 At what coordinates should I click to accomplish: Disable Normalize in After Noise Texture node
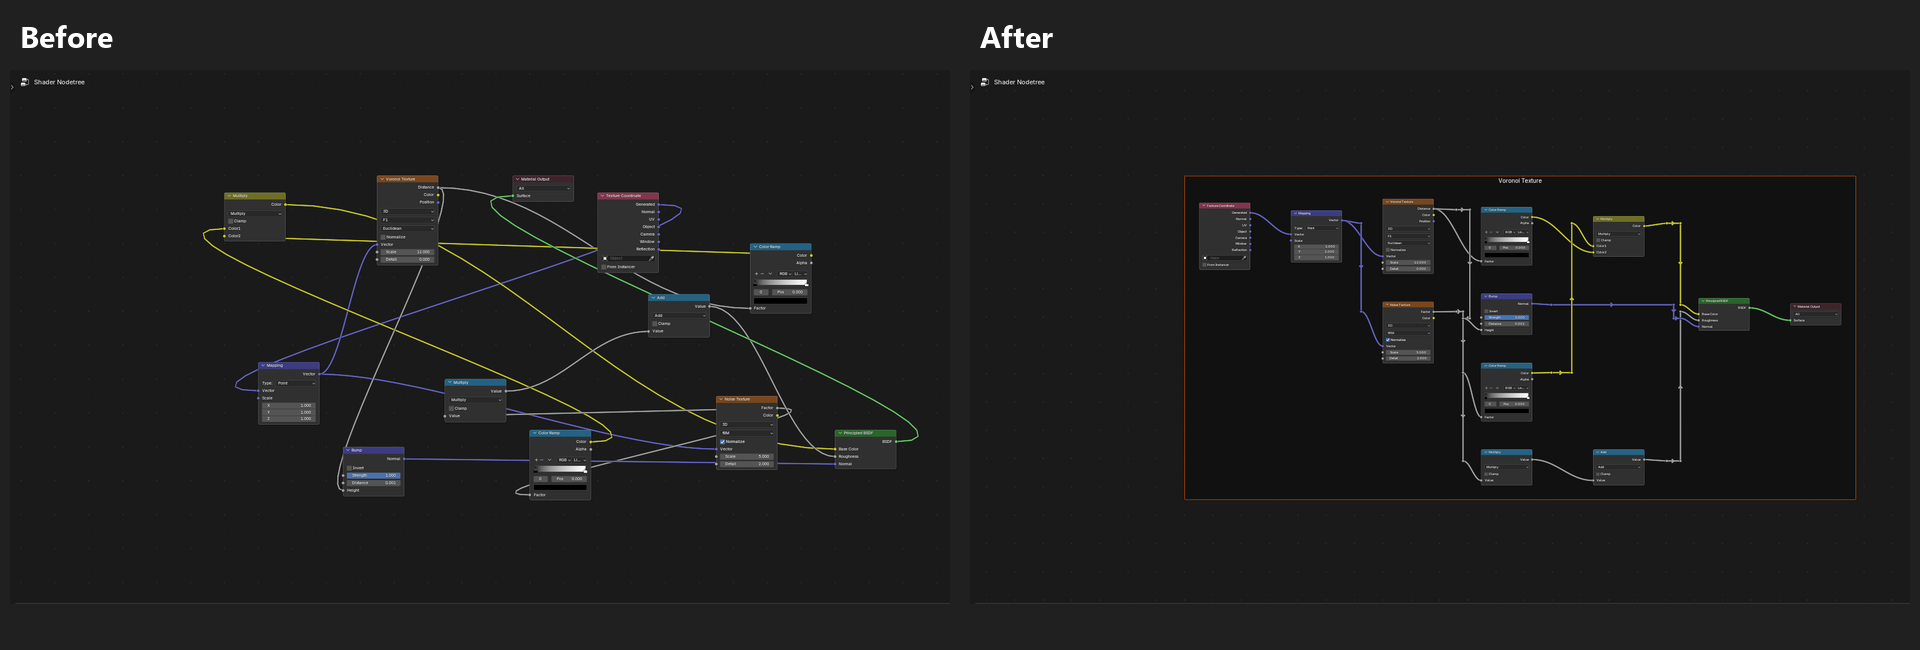click(1388, 340)
